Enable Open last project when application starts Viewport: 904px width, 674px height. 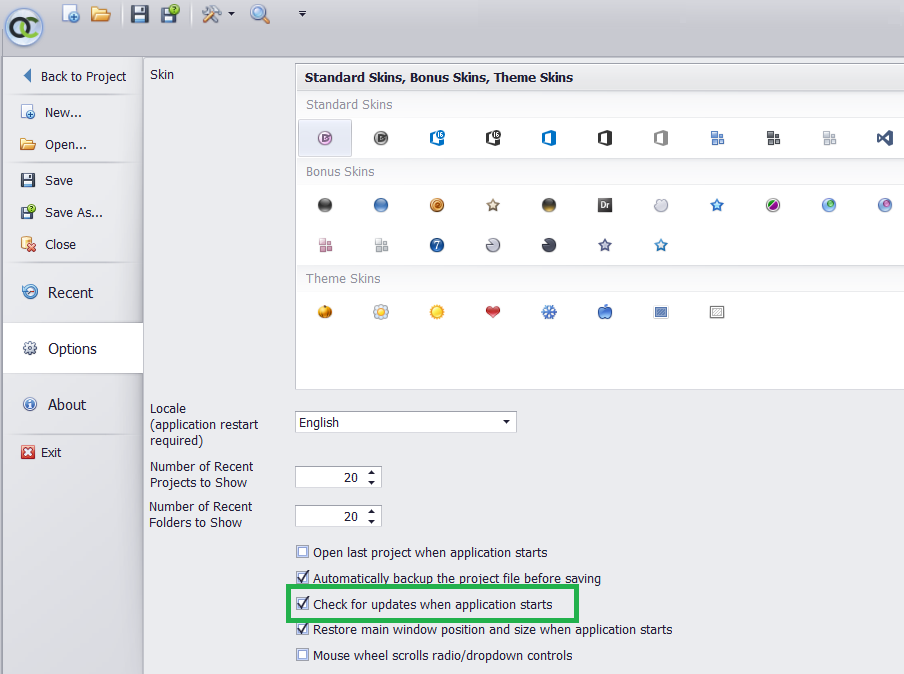(x=303, y=552)
